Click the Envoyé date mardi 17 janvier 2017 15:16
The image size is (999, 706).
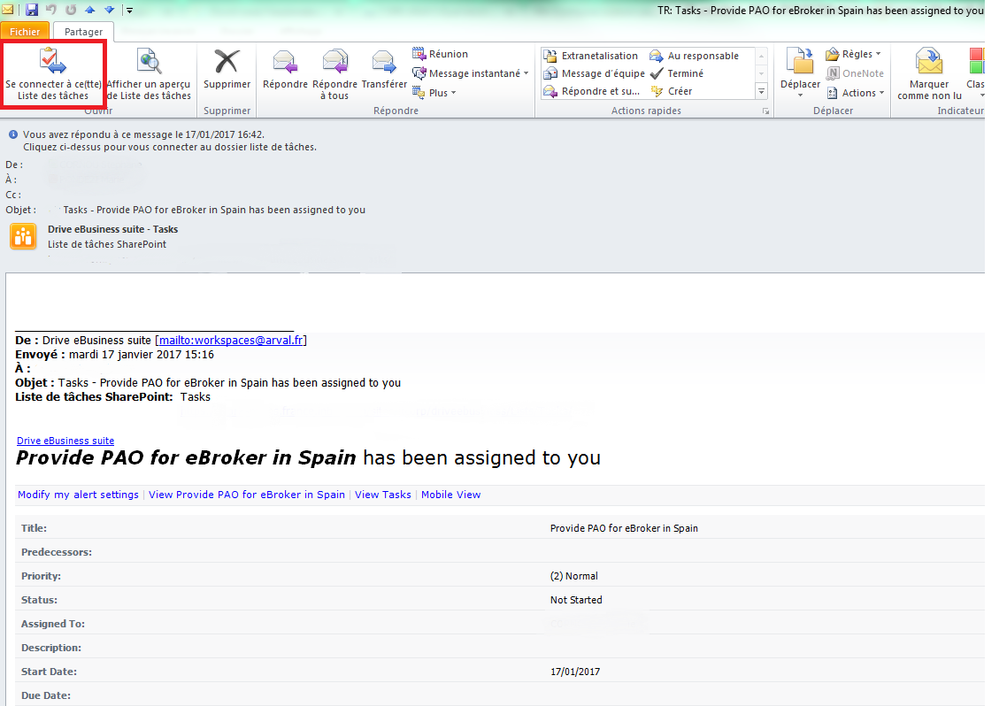[141, 354]
